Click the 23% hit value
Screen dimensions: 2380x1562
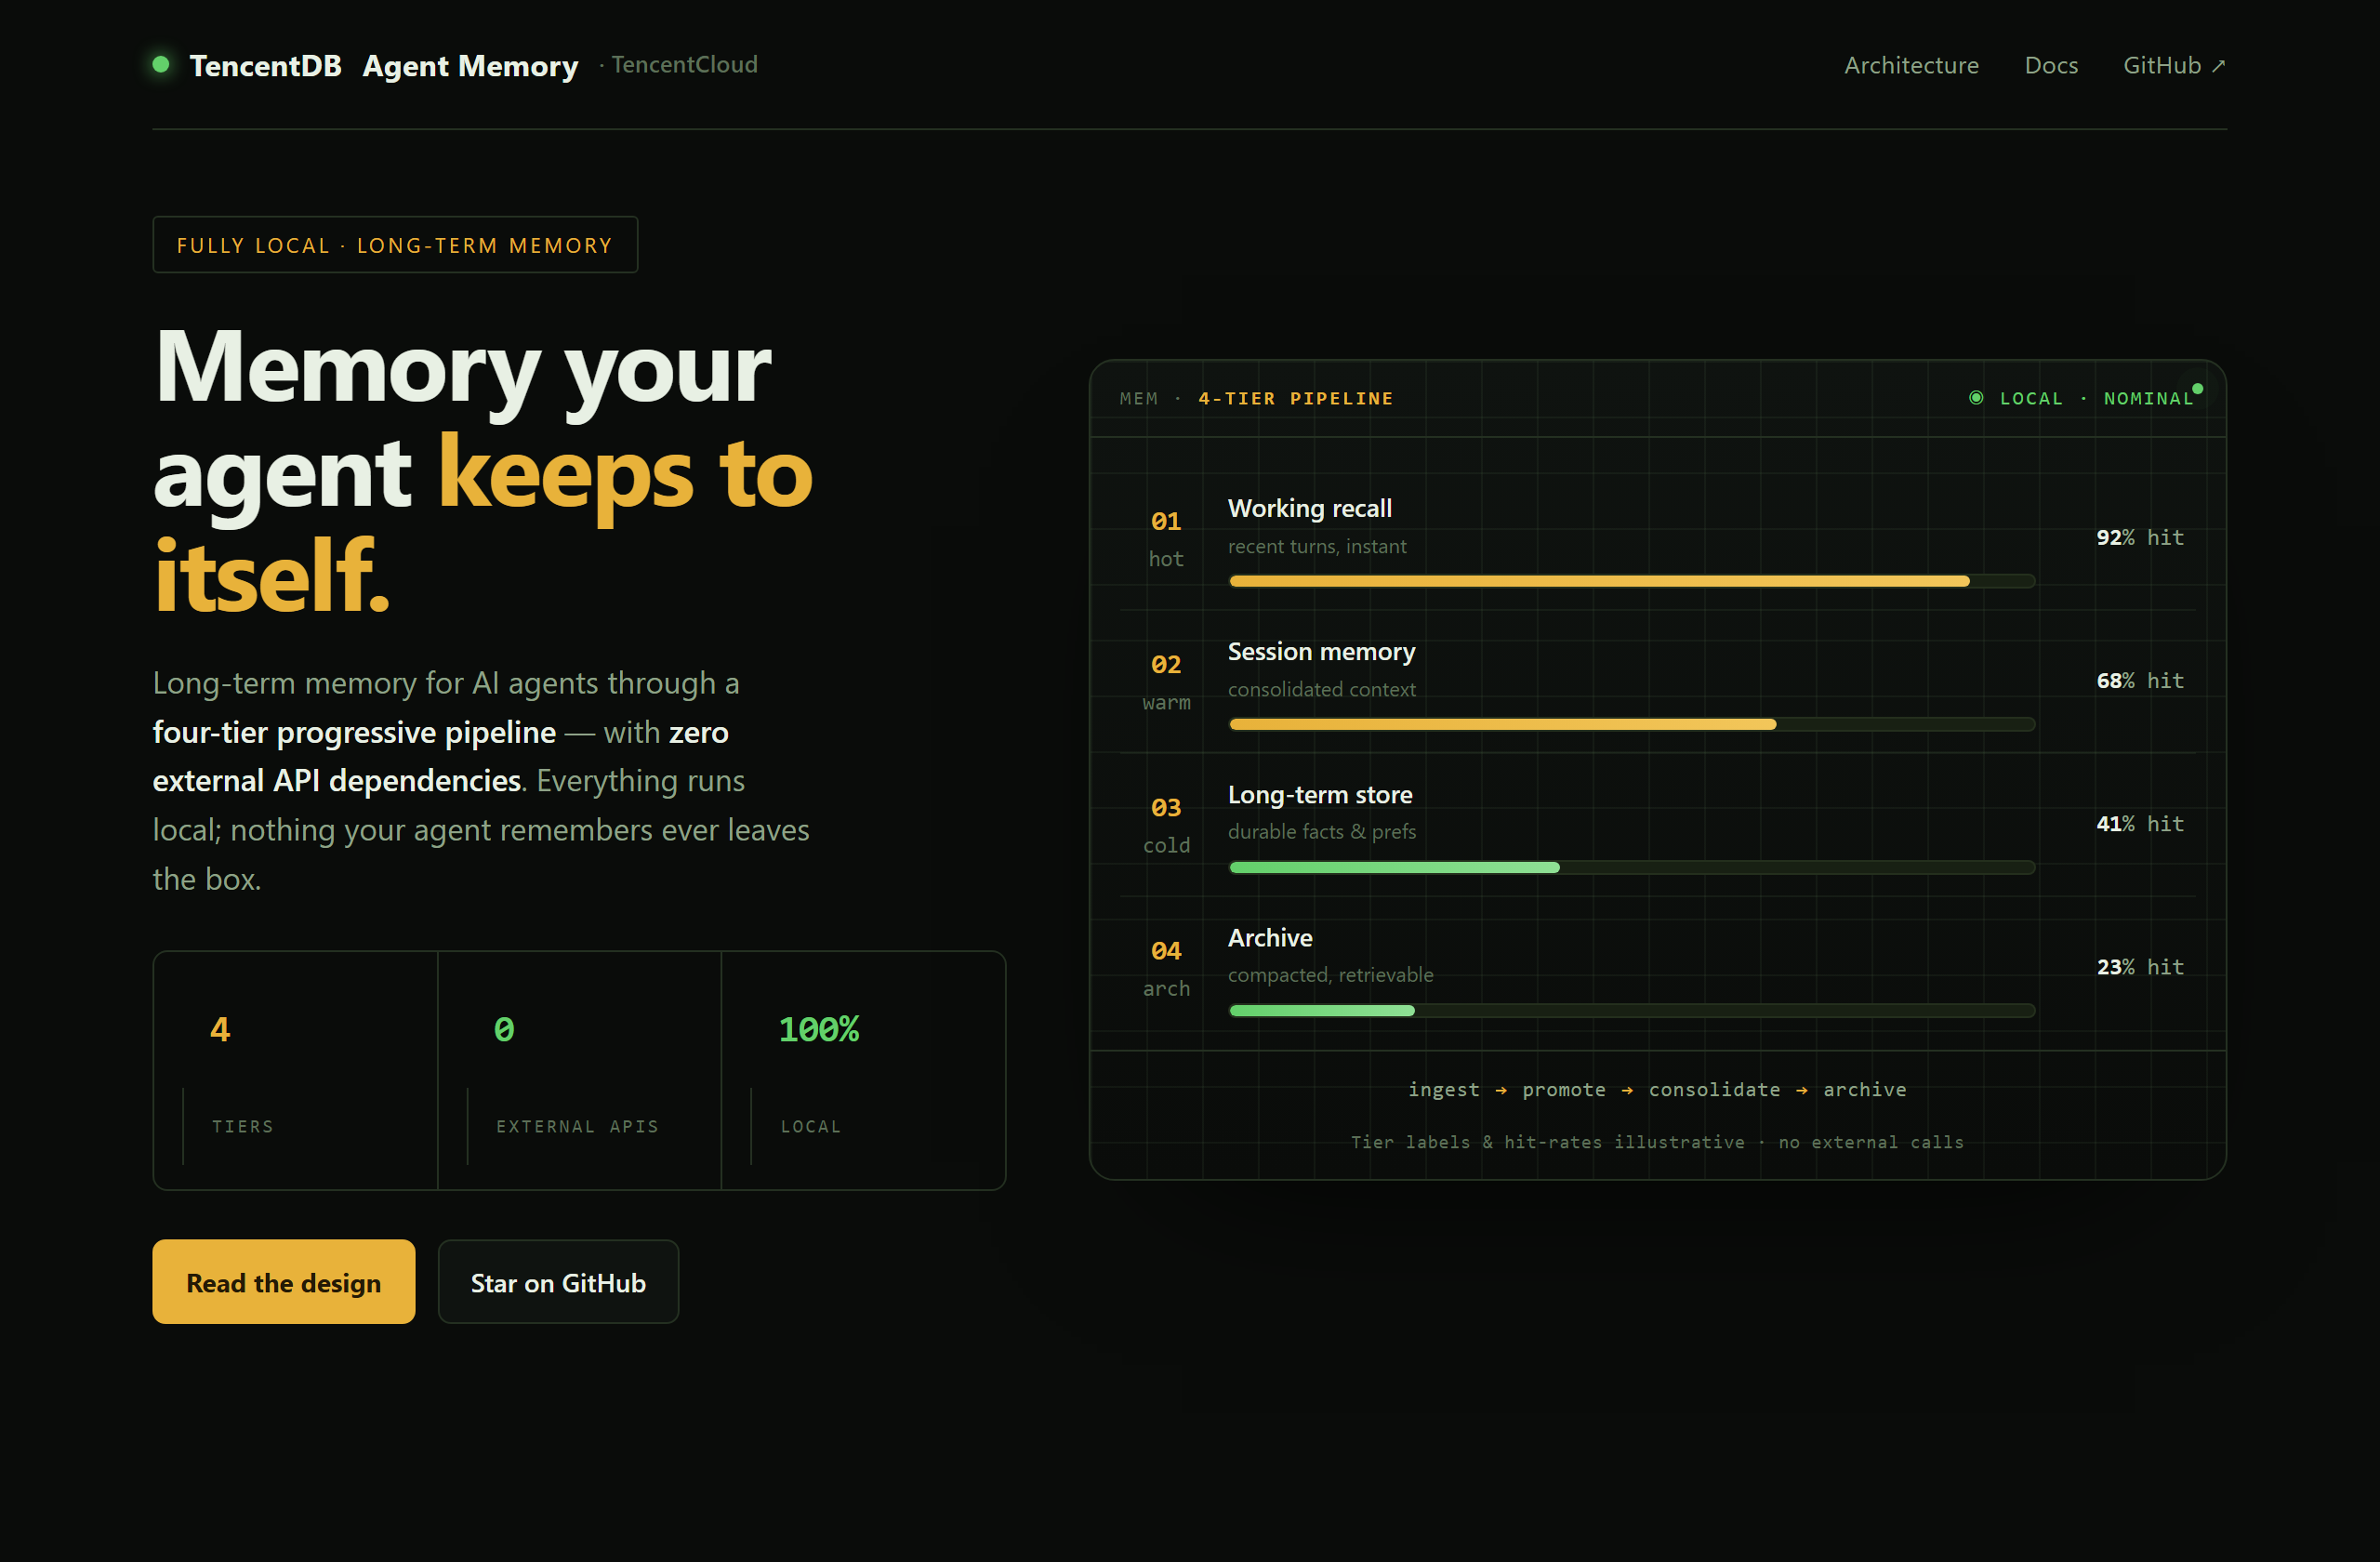point(2140,966)
